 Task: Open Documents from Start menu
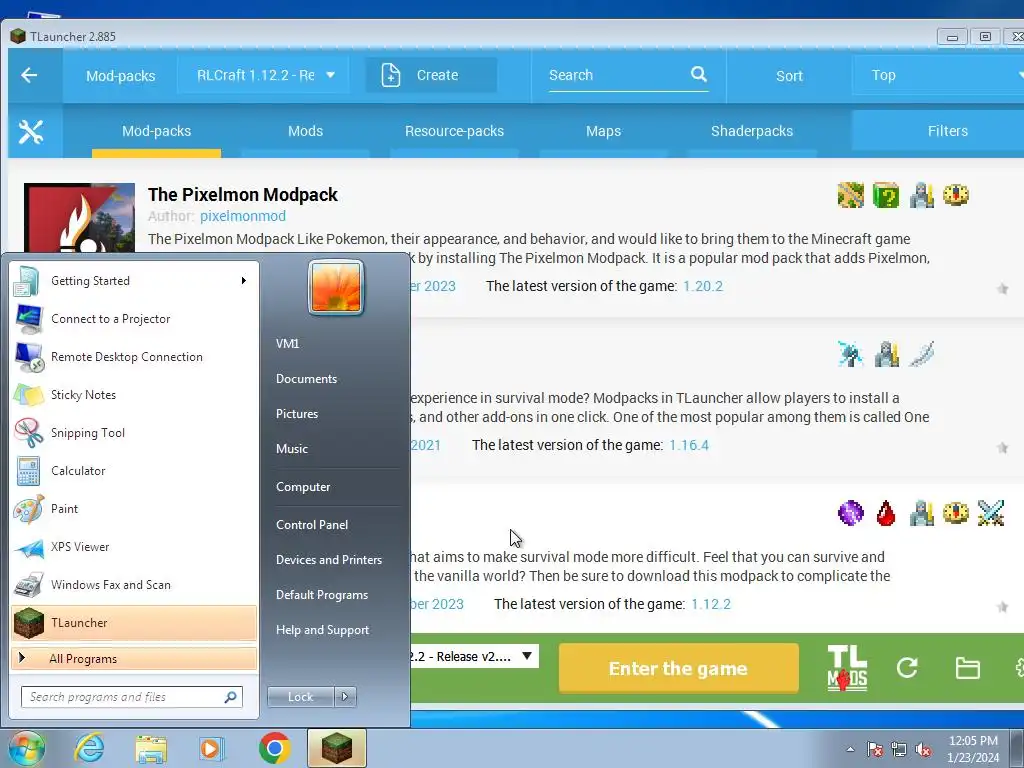pos(306,379)
